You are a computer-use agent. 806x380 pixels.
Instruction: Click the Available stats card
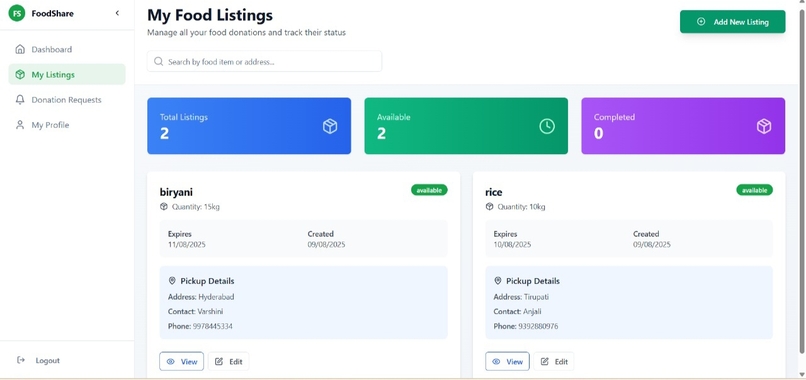tap(466, 126)
